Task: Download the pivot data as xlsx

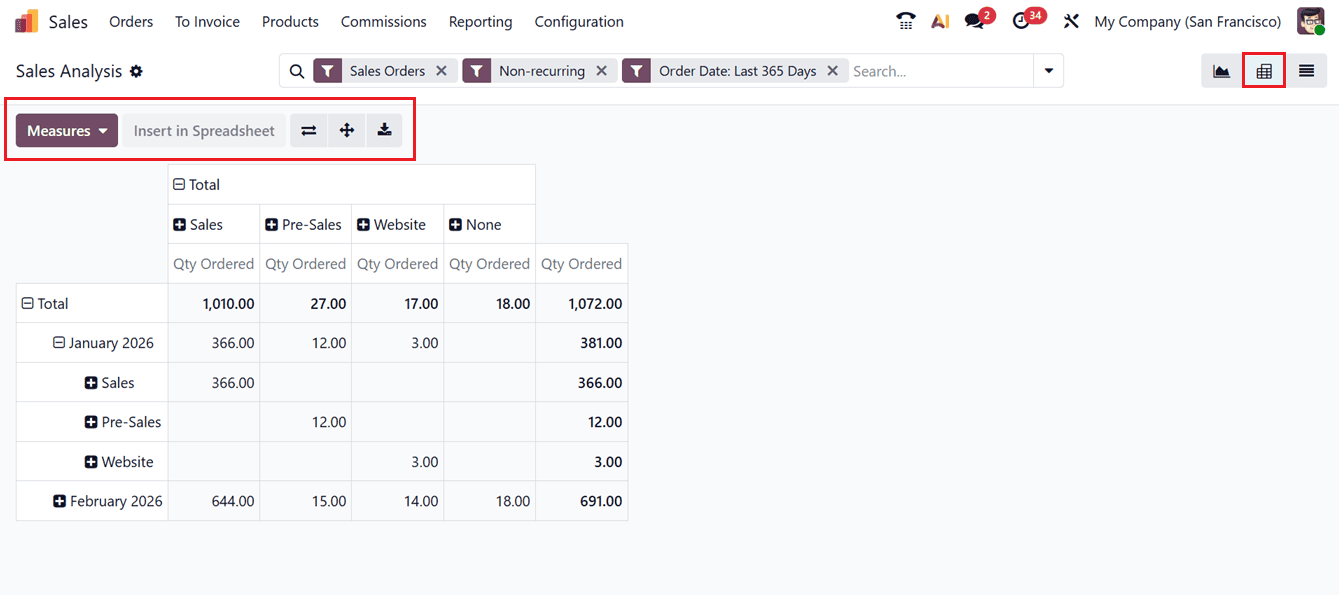Action: pyautogui.click(x=384, y=130)
